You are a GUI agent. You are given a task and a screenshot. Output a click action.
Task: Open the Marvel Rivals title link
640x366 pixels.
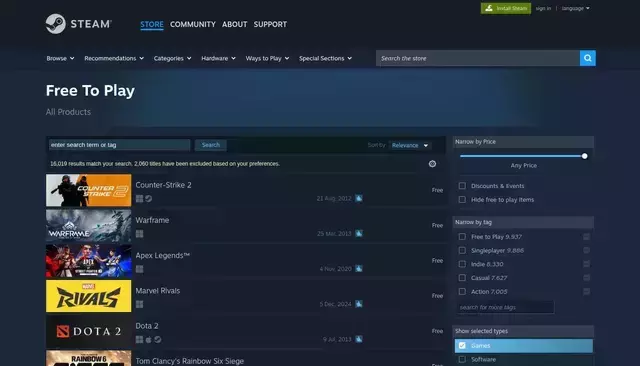point(158,291)
